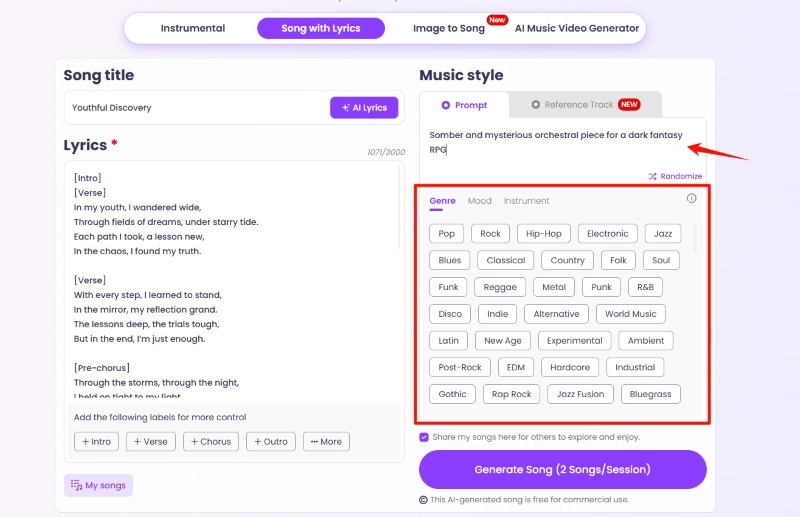
Task: Open AI Music Video Generator tab
Action: tap(577, 28)
